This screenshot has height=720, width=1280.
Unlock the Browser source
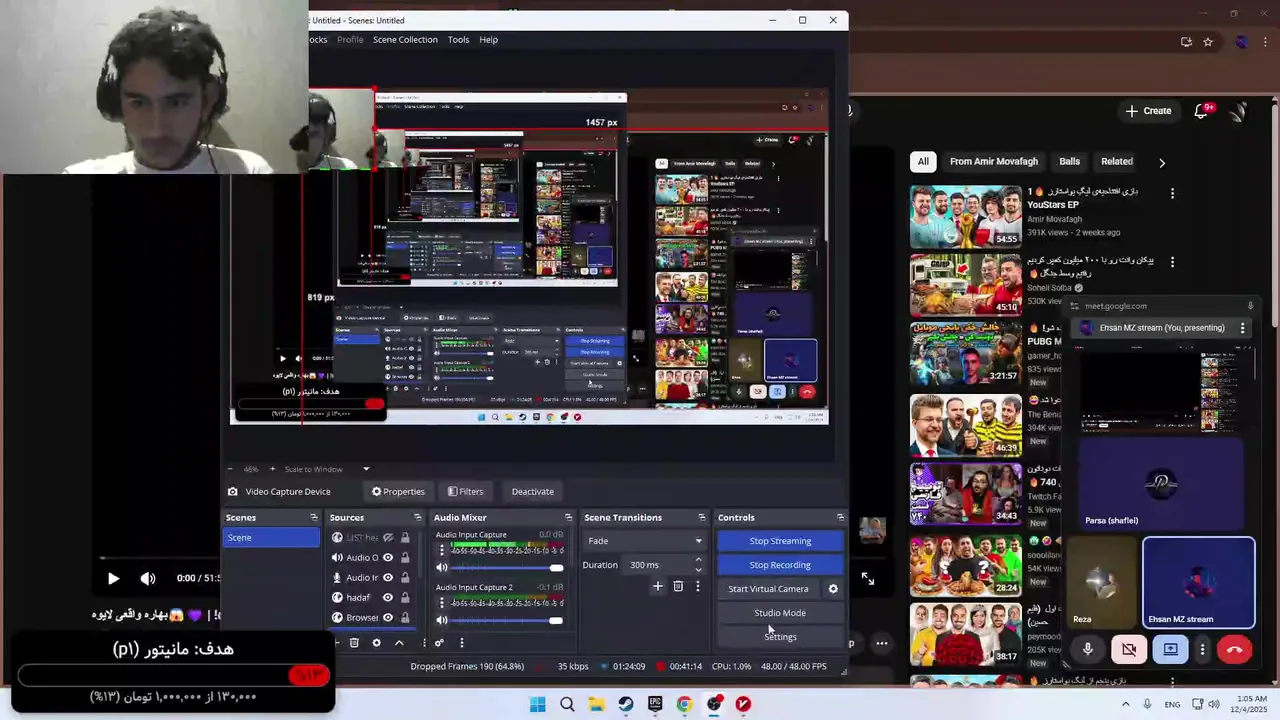pos(405,618)
